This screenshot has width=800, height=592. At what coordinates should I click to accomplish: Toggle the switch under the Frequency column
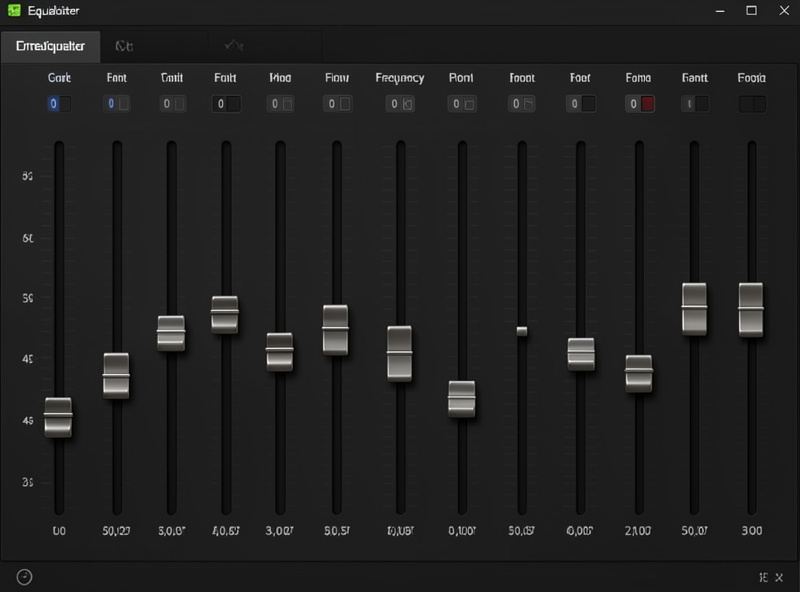(400, 104)
